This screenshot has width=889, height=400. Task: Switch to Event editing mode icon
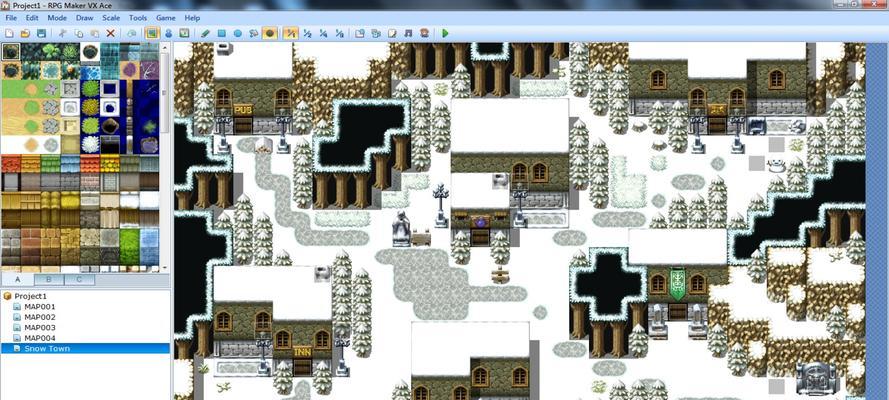(x=168, y=33)
